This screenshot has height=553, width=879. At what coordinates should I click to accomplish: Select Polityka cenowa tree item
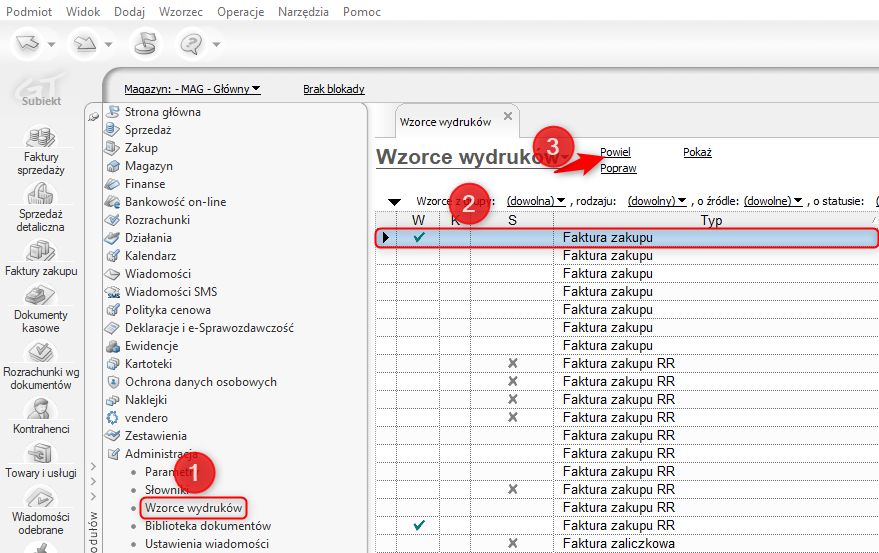tap(168, 310)
